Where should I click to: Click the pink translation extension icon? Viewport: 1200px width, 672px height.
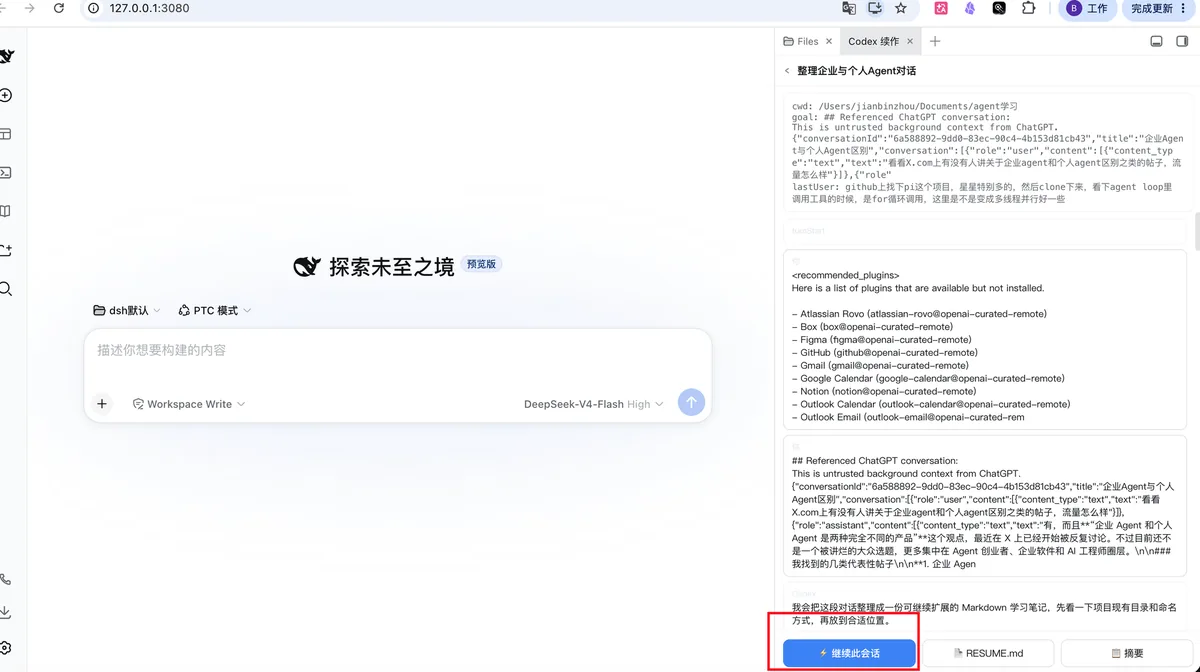(x=941, y=8)
